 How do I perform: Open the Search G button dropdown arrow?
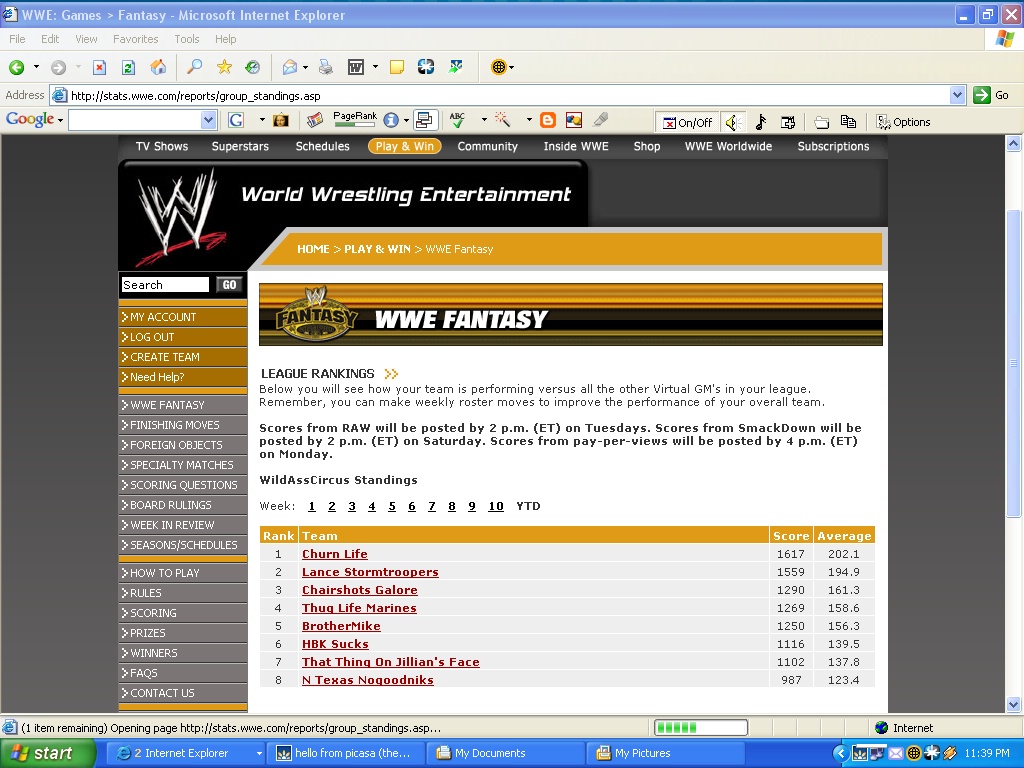tap(262, 120)
